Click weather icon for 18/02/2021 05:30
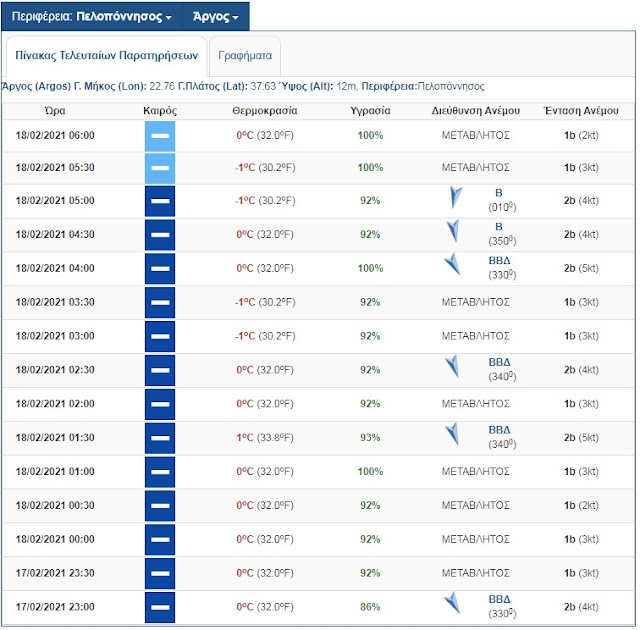This screenshot has height=630, width=640. click(160, 168)
